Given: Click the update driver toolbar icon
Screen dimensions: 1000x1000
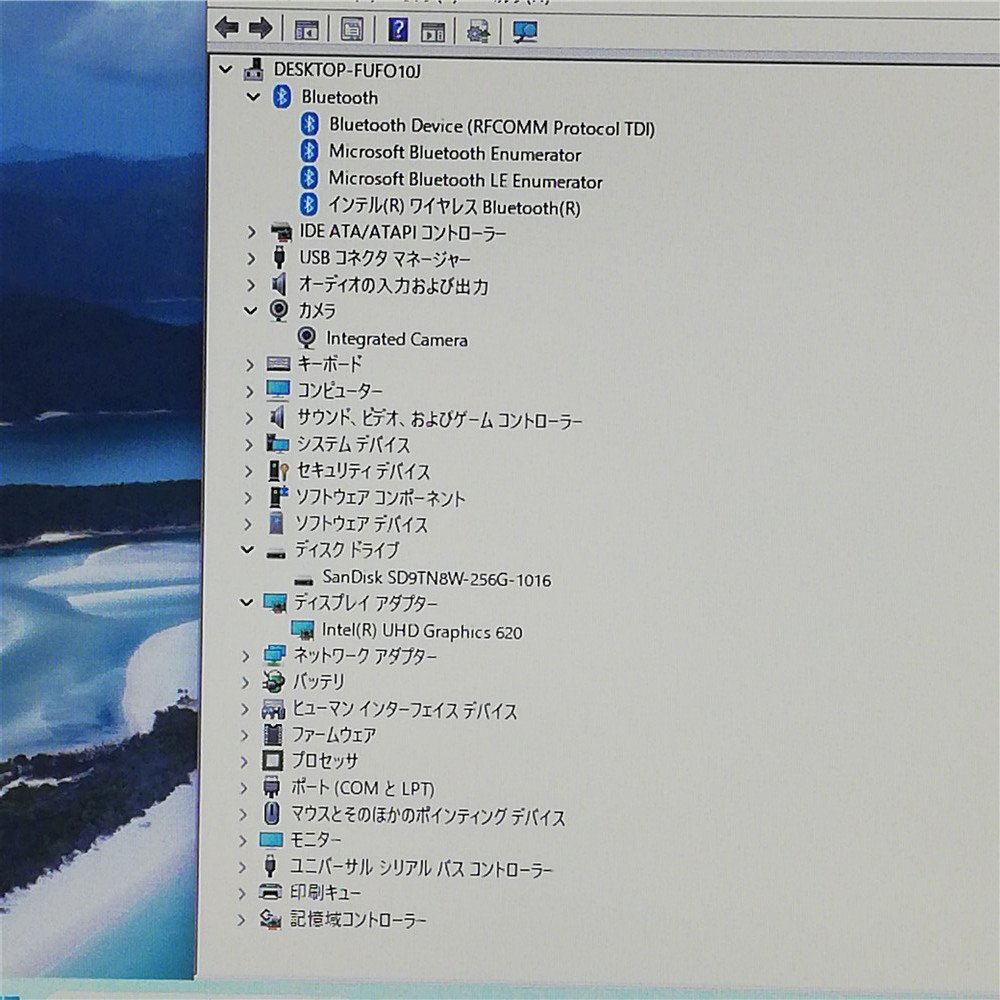Looking at the screenshot, I should 478,31.
